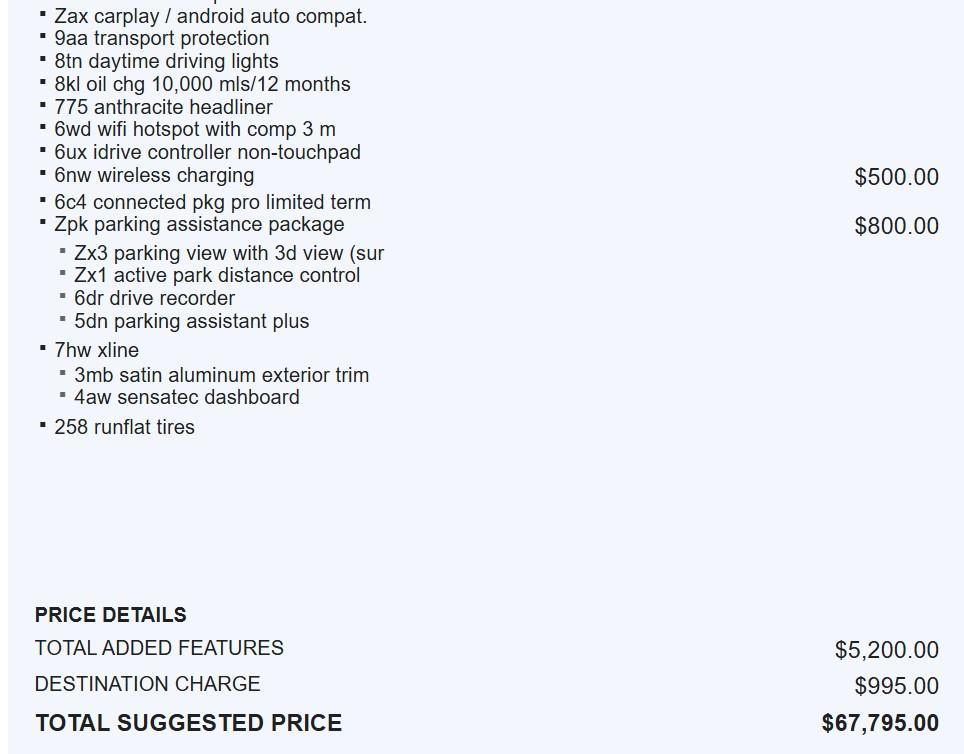
Task: Click the Zax carplay / android auto line
Action: 210,16
